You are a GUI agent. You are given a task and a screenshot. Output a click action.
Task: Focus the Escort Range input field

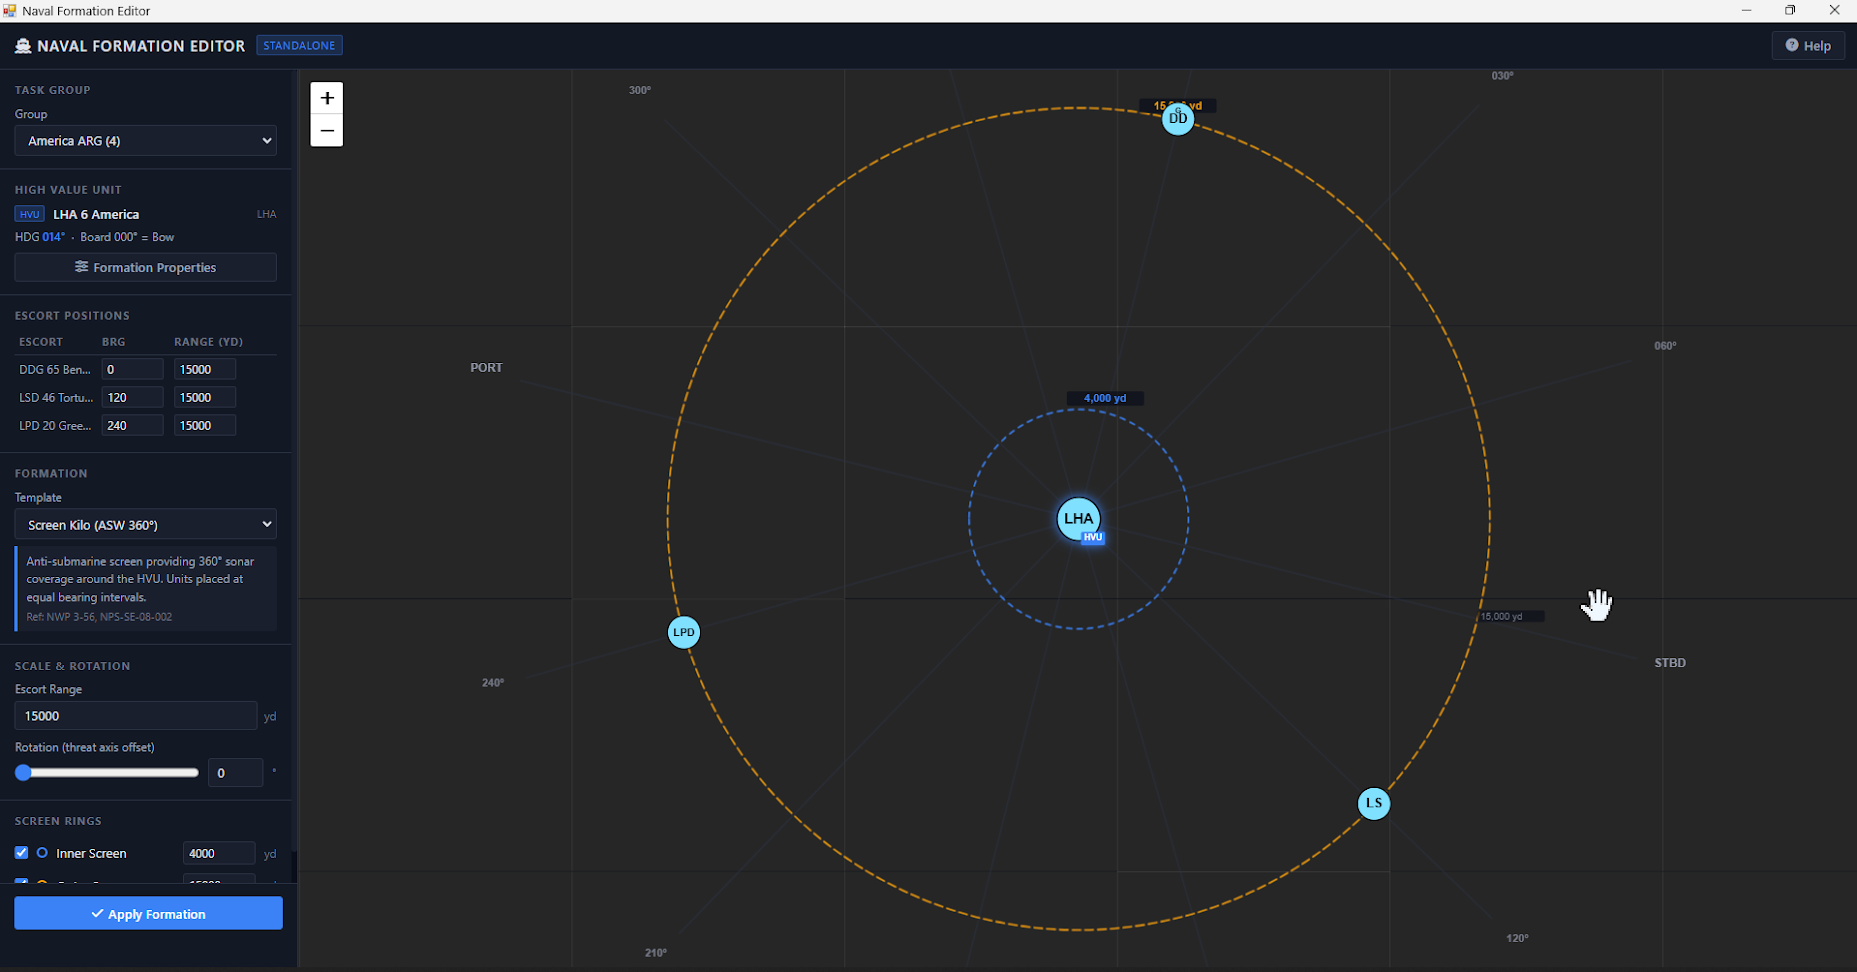136,716
